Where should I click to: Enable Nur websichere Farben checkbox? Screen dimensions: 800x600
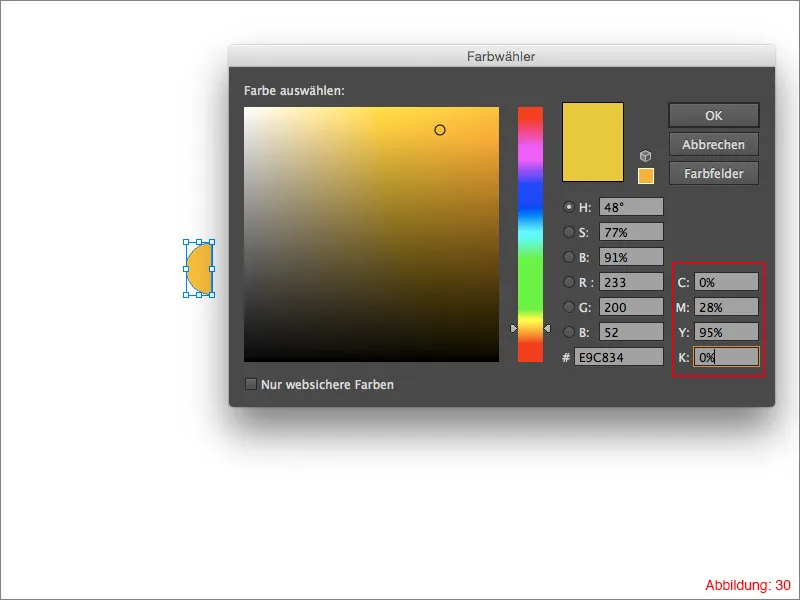pyautogui.click(x=251, y=384)
